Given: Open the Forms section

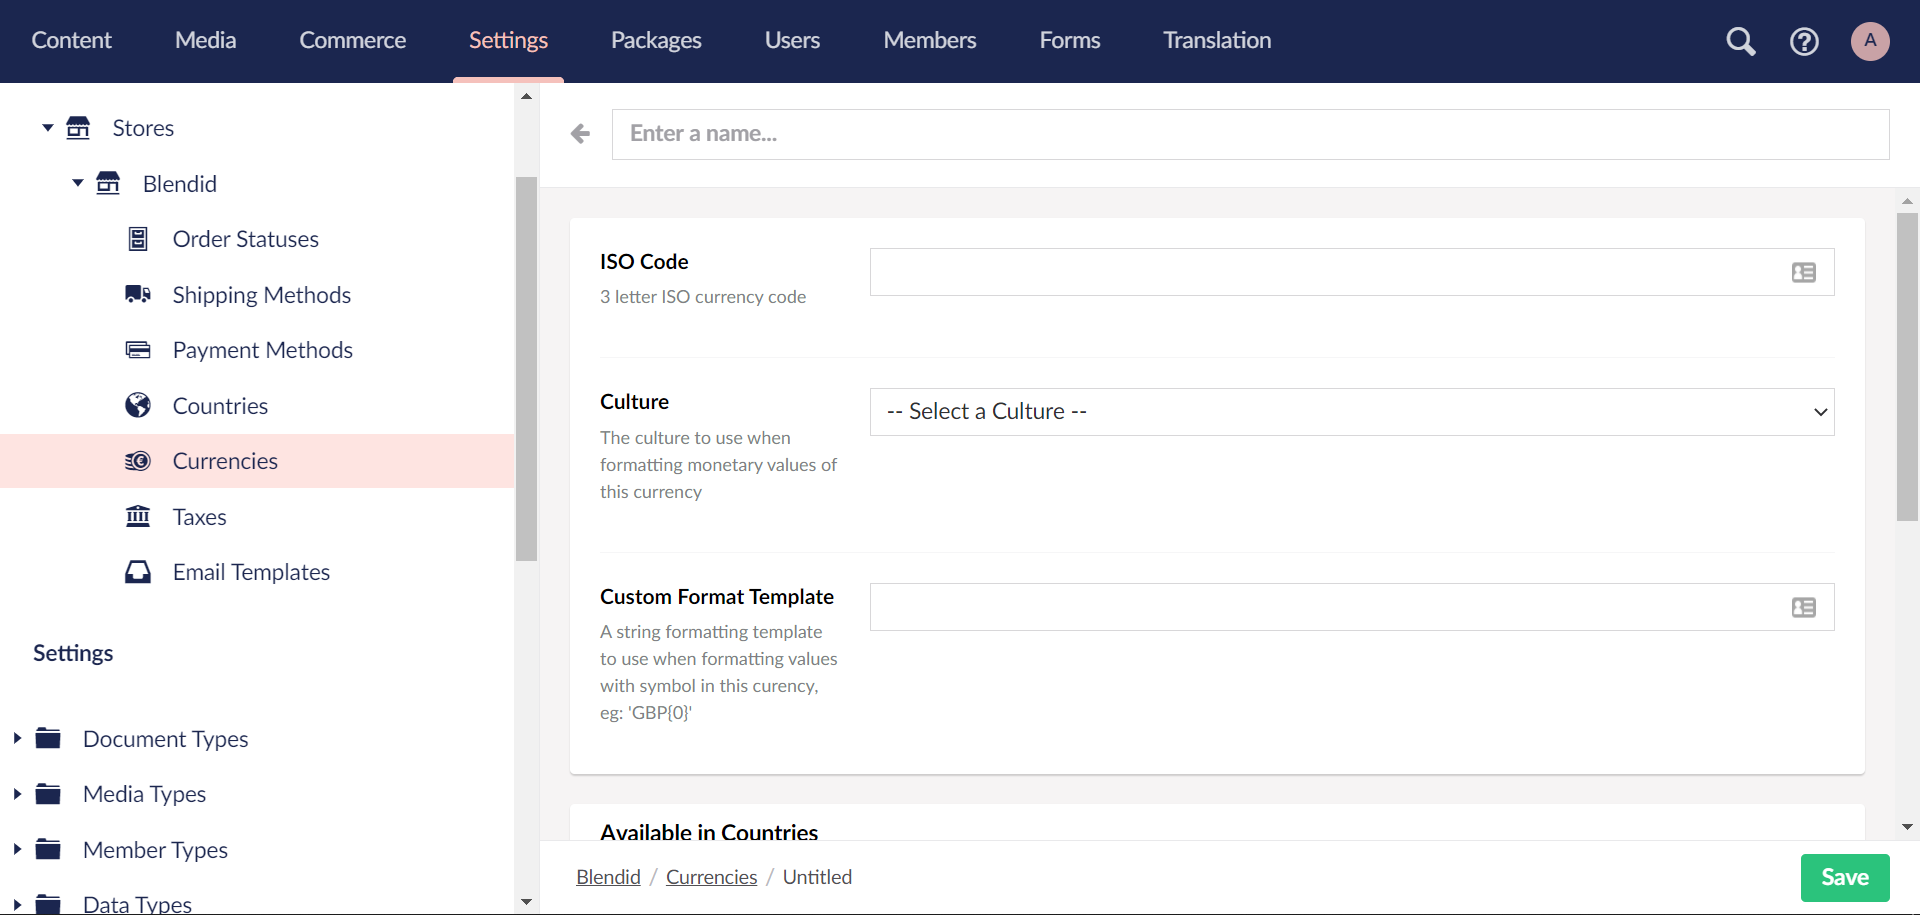Looking at the screenshot, I should pyautogui.click(x=1069, y=40).
